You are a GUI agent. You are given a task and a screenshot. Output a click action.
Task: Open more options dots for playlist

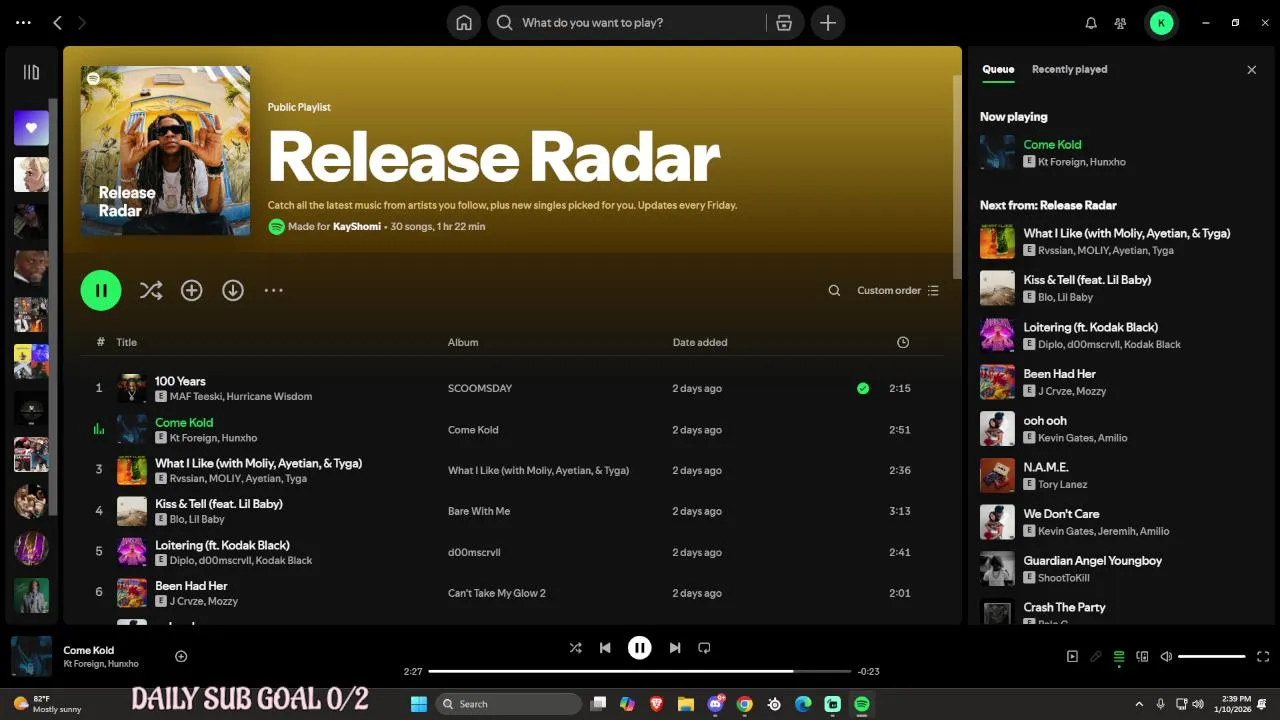[273, 290]
